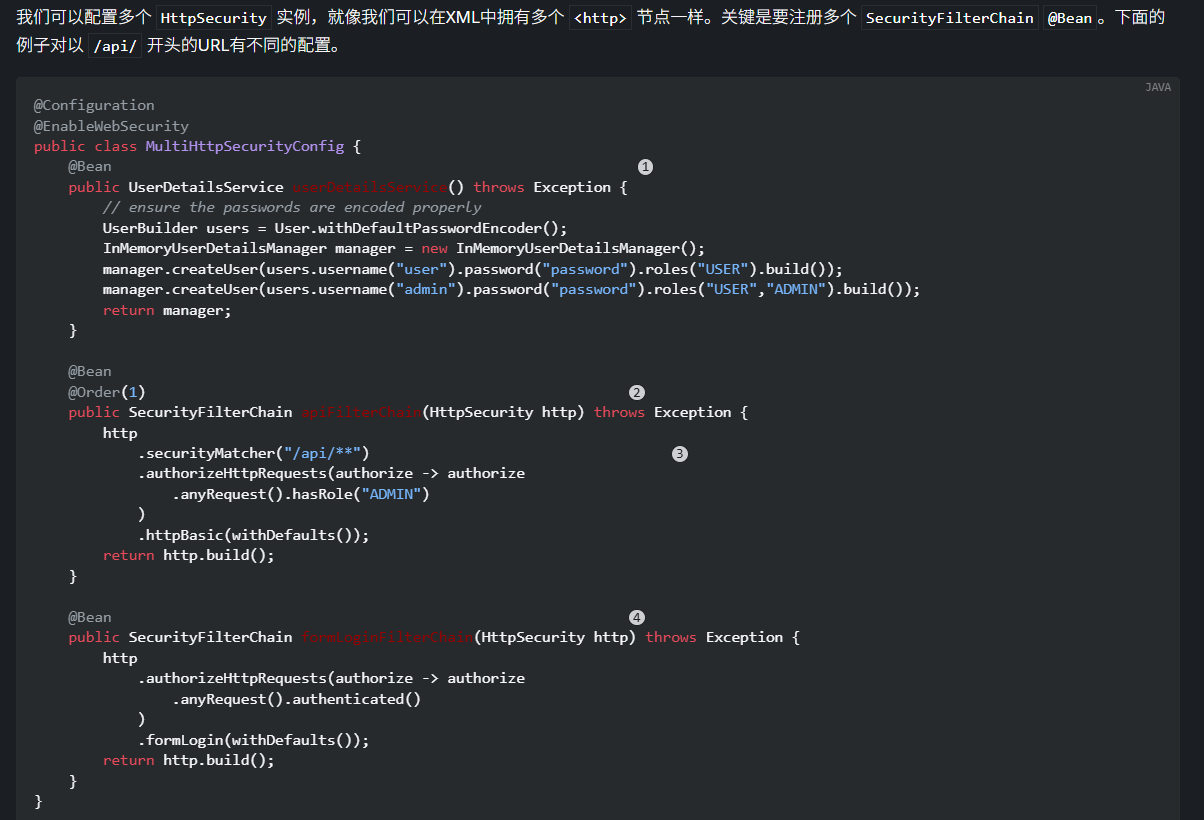Click .securityMatcher("/api/**") line

(x=253, y=453)
